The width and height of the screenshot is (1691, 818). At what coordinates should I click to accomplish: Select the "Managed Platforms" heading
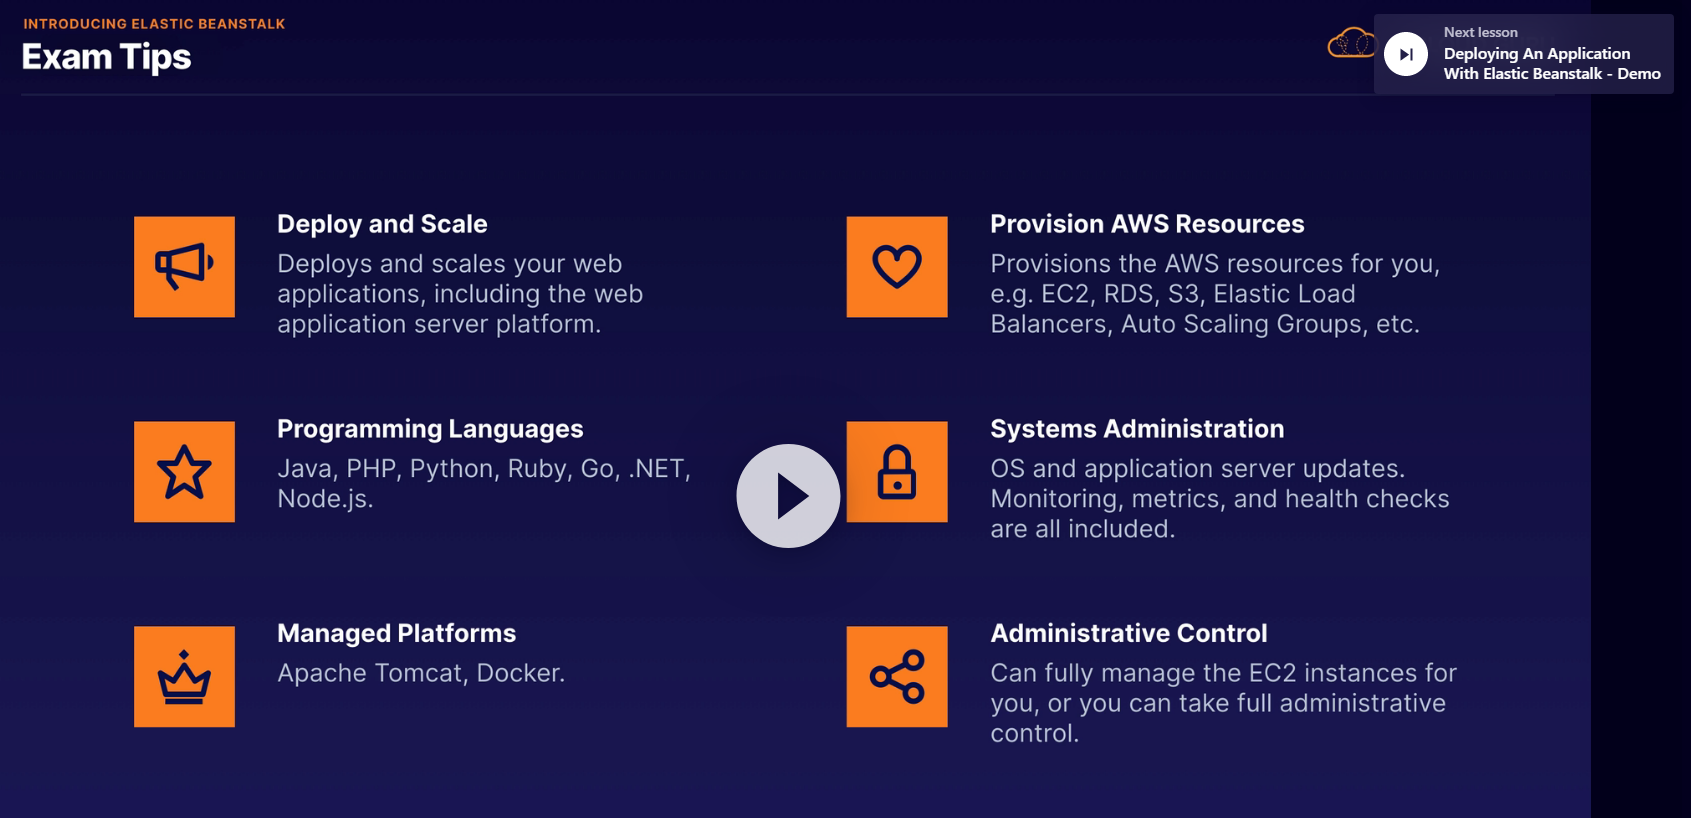pyautogui.click(x=396, y=633)
